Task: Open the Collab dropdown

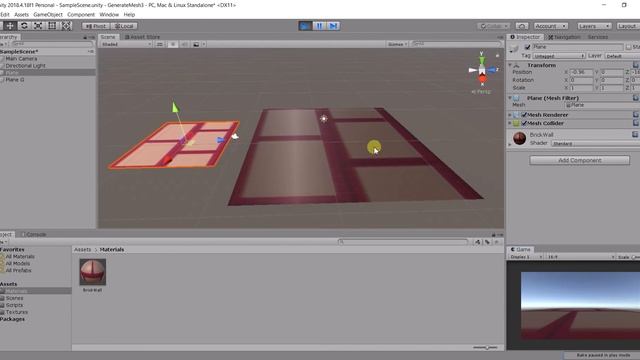Action: [493, 26]
